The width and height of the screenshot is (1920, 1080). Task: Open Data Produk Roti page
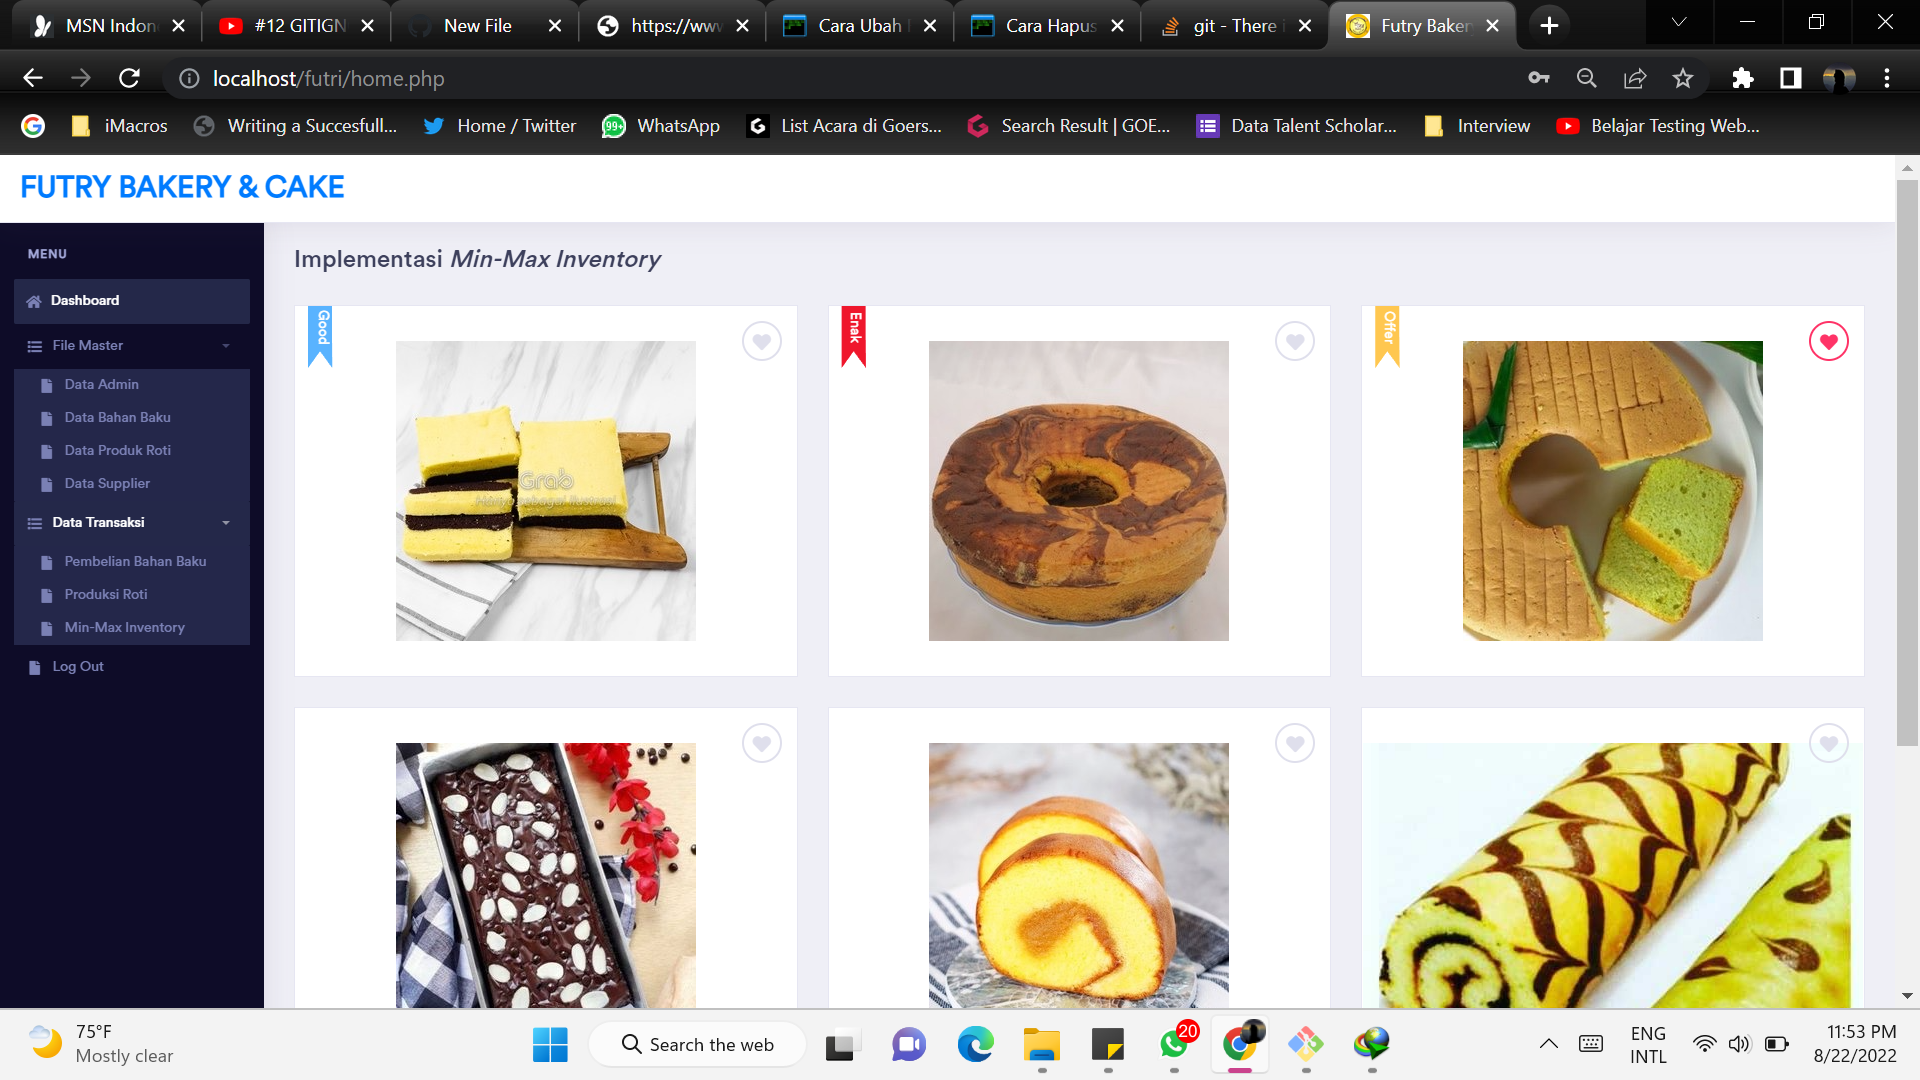pos(118,450)
